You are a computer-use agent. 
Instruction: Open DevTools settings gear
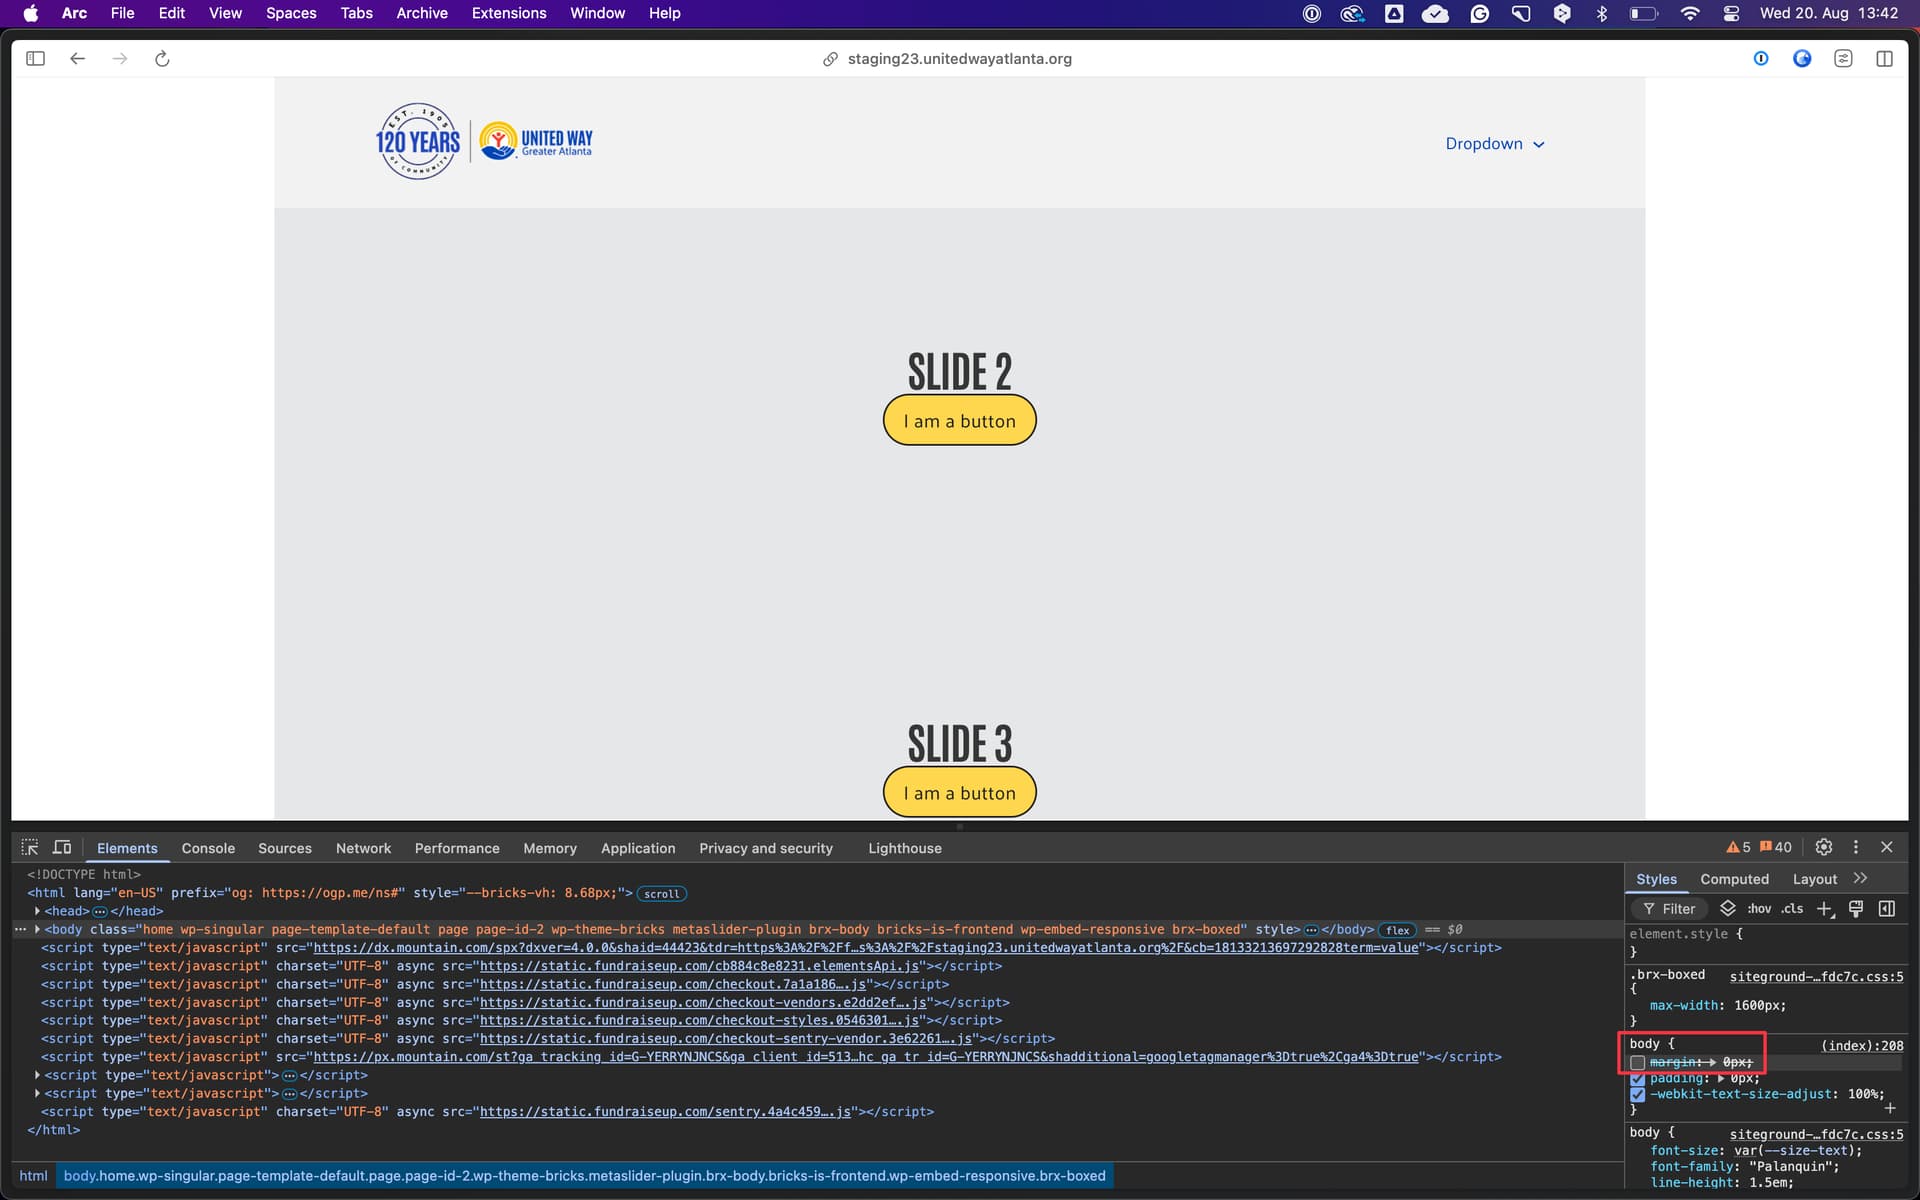[x=1824, y=847]
